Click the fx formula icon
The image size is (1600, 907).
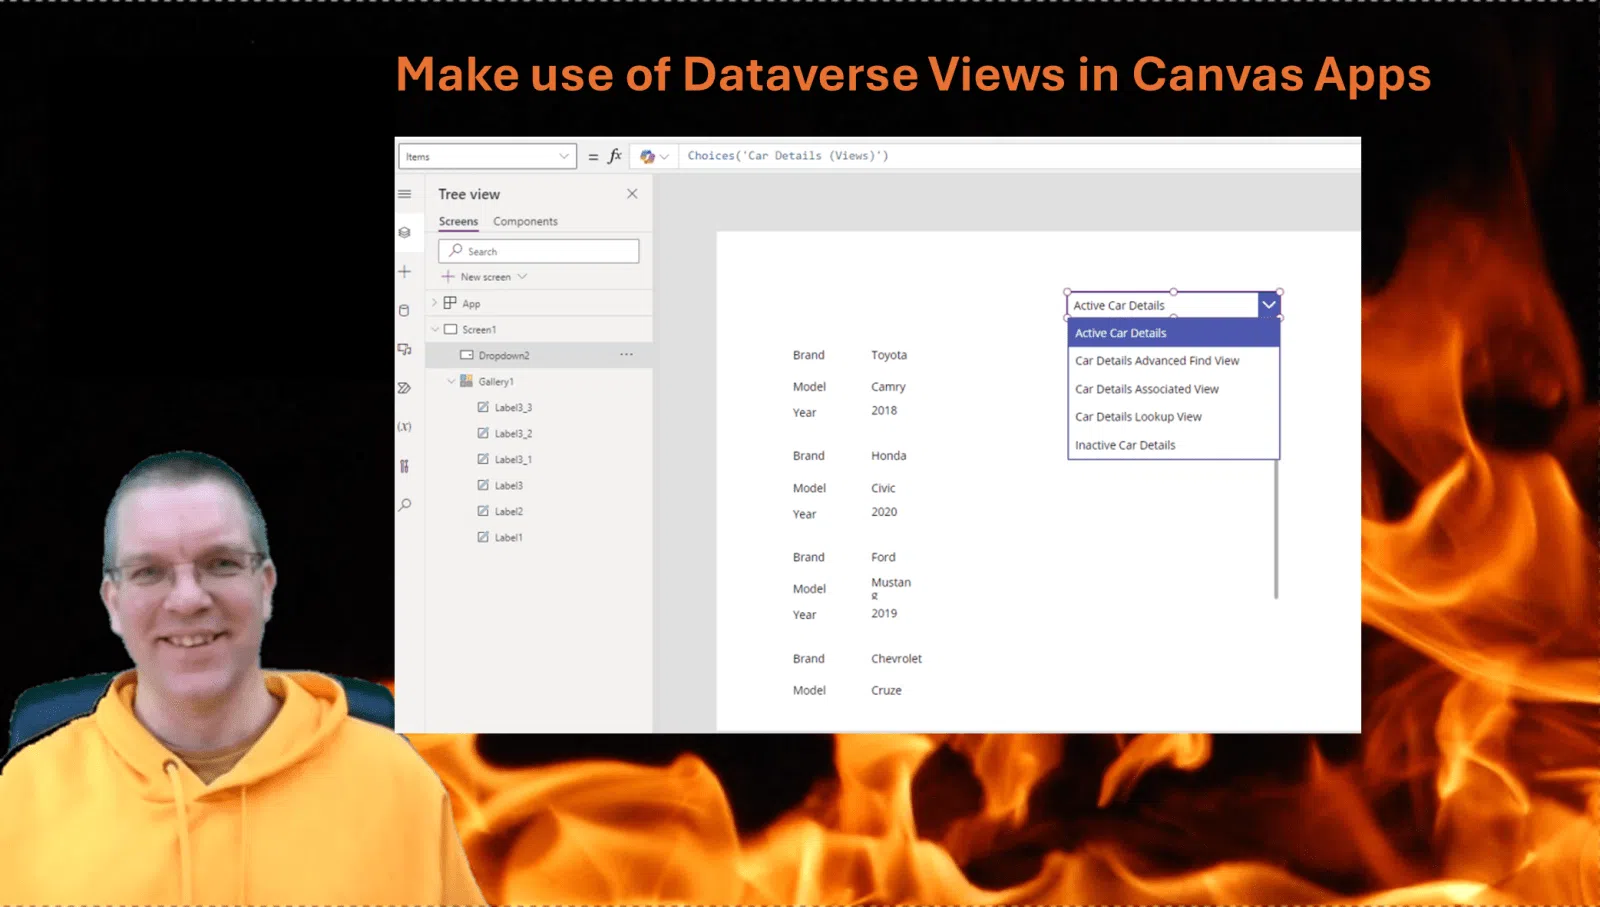pyautogui.click(x=615, y=156)
